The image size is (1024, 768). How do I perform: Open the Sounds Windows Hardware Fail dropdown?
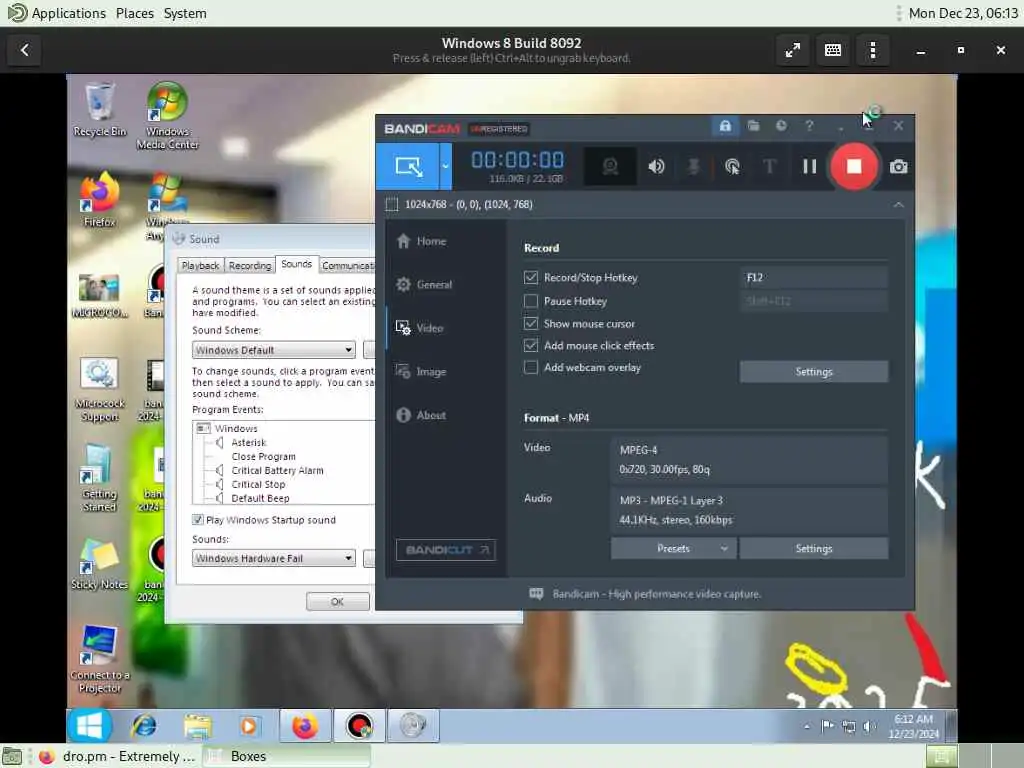(x=274, y=558)
